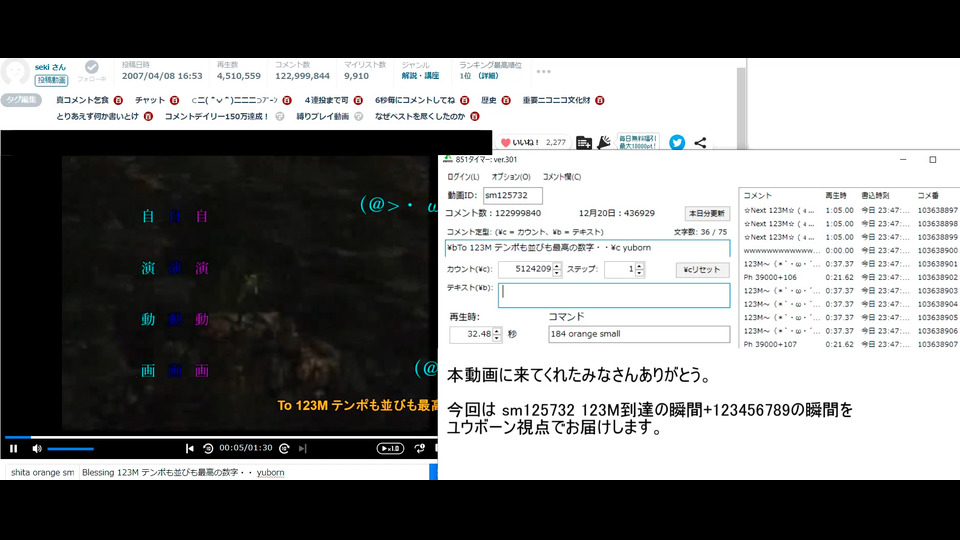The height and width of the screenshot is (540, 960).
Task: Adjust the blue volume slider
Action: [x=70, y=449]
